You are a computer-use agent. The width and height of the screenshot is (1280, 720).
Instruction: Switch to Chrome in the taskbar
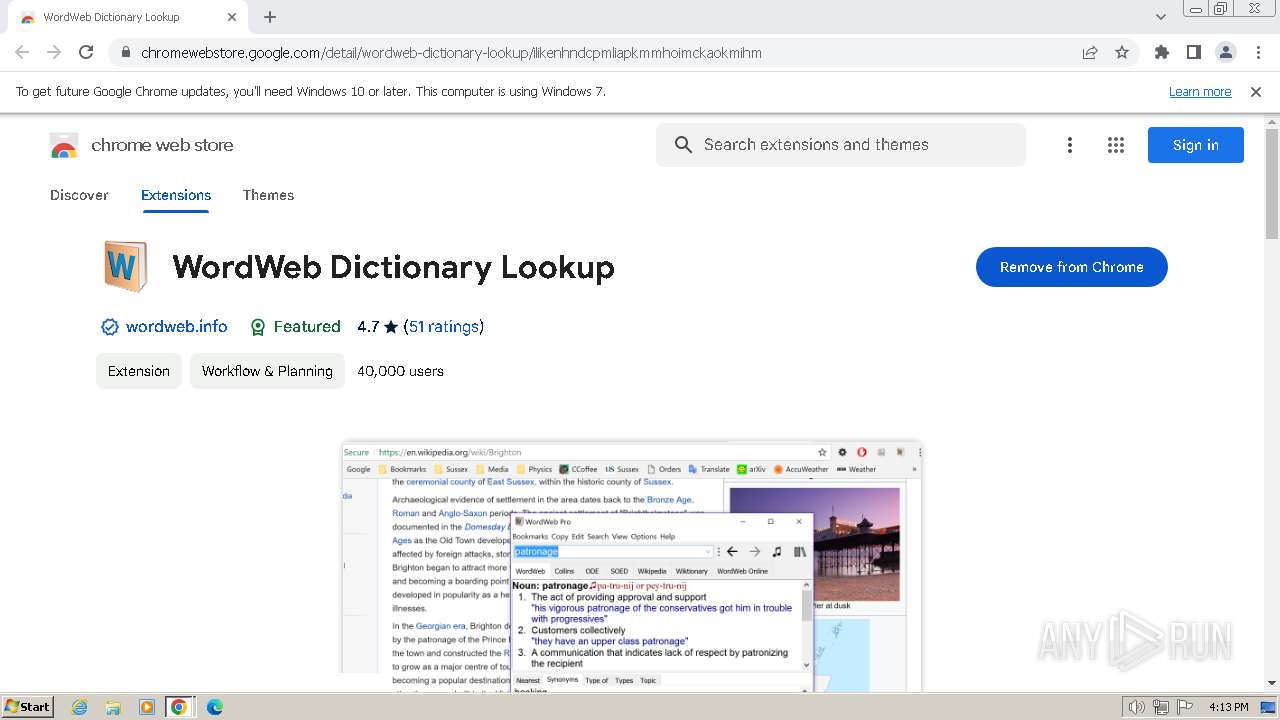click(179, 707)
